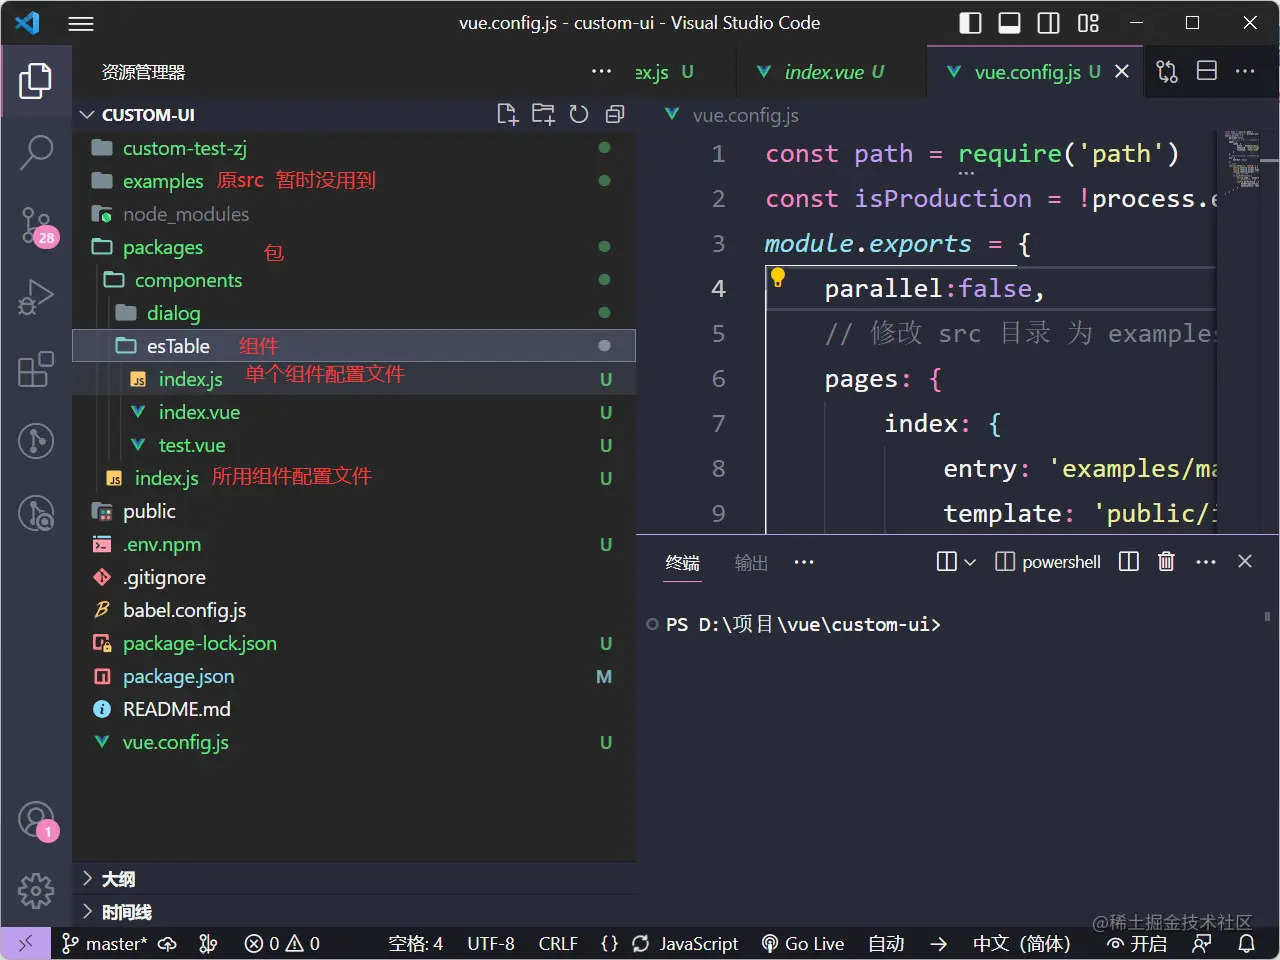Toggle secondary sidebar layout button

coord(1048,23)
